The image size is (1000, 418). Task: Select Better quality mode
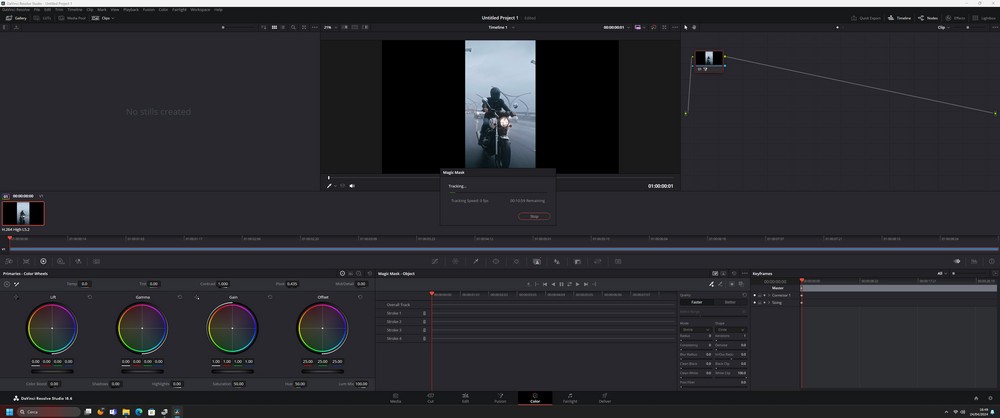coord(730,301)
